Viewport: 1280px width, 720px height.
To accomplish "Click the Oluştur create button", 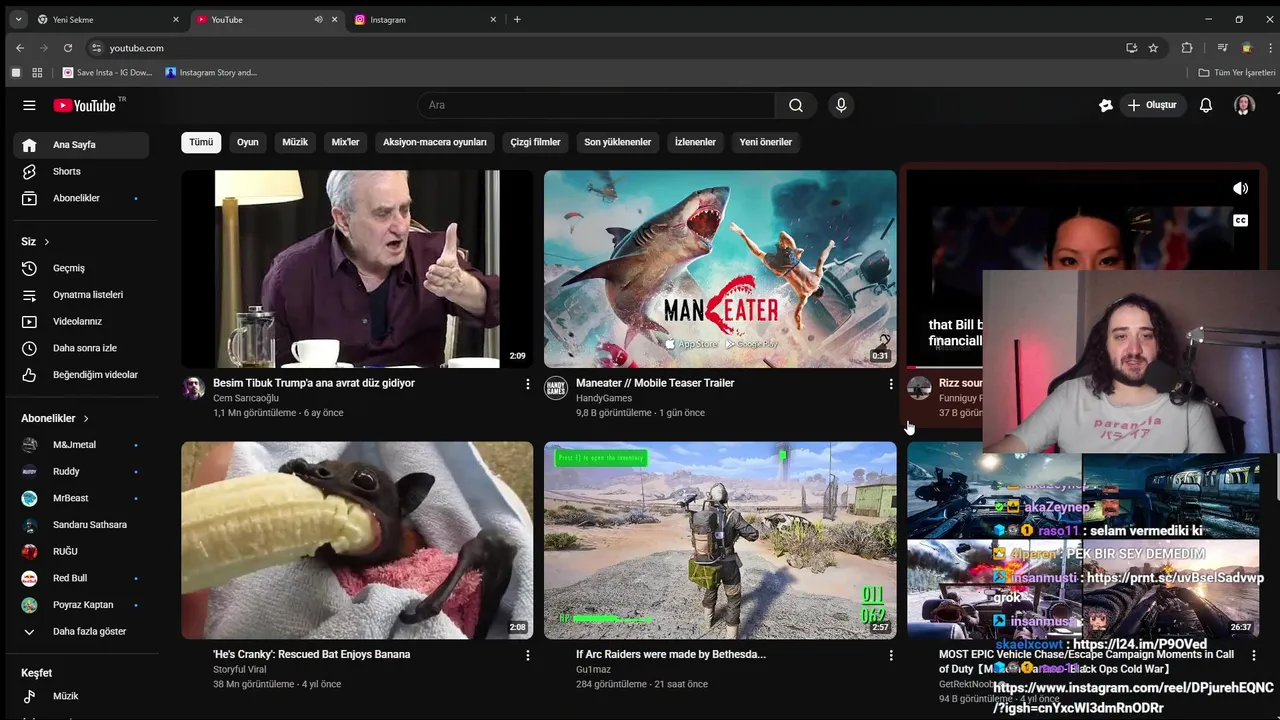I will coord(1152,105).
